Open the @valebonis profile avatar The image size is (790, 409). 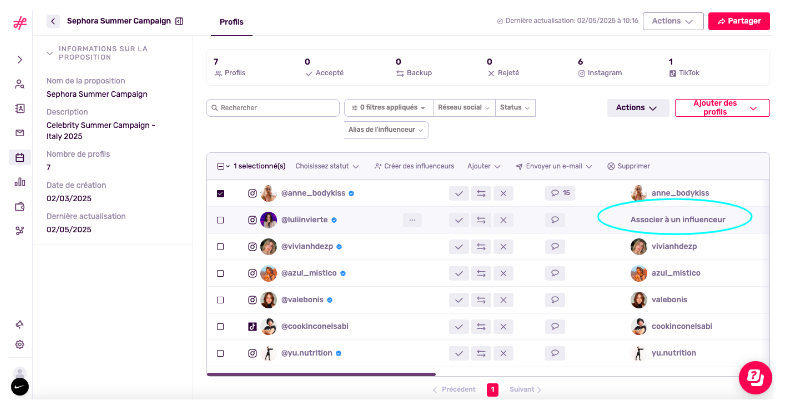(269, 300)
